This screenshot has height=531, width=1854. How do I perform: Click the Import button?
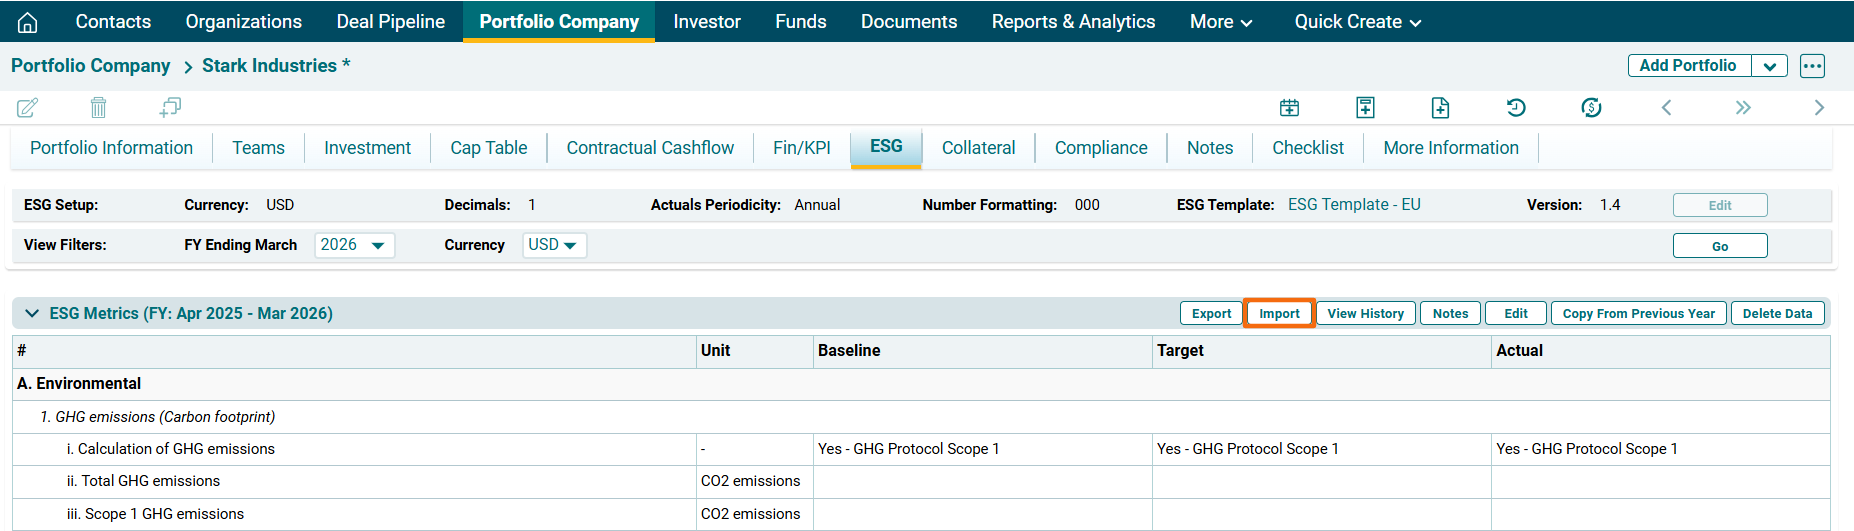pos(1279,313)
